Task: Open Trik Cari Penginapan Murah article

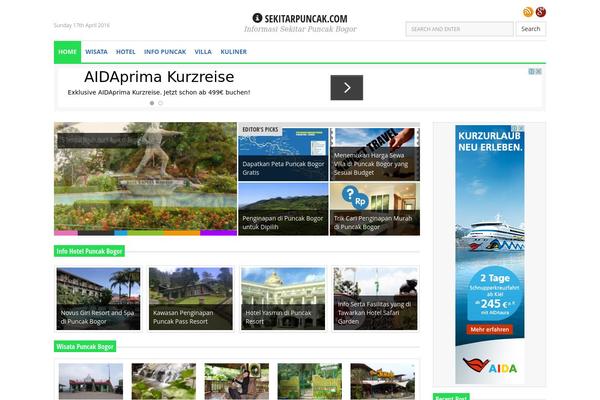Action: pos(375,209)
